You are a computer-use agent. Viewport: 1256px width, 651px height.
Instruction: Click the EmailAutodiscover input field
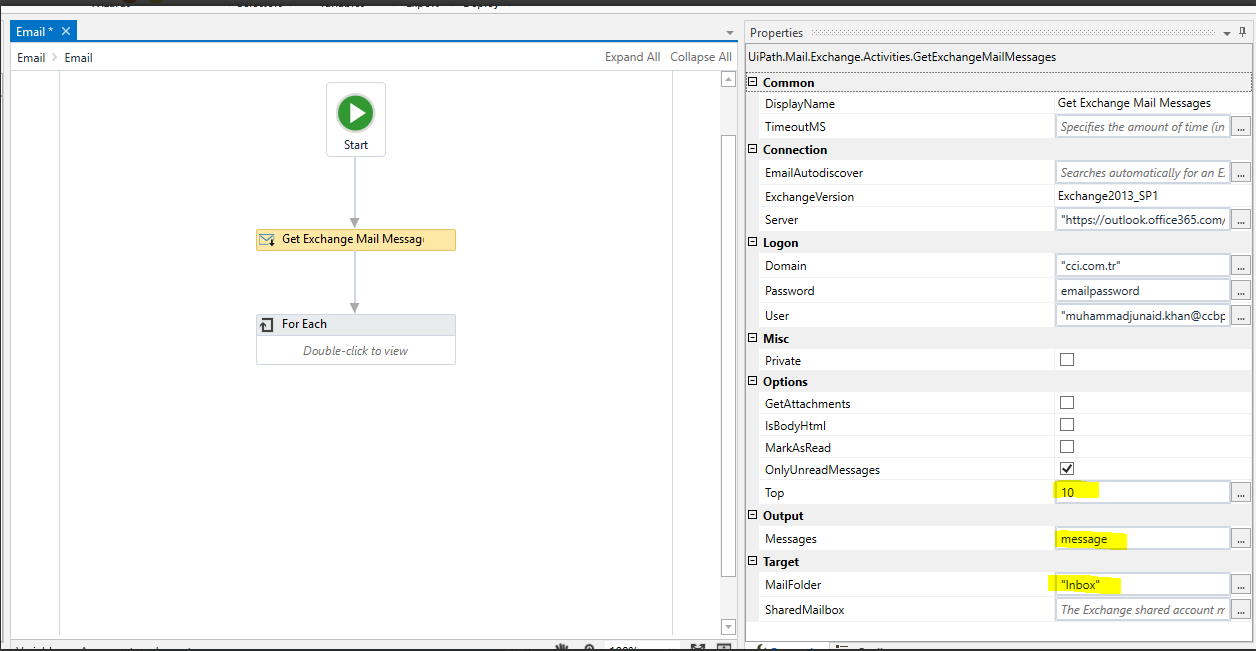point(1142,173)
